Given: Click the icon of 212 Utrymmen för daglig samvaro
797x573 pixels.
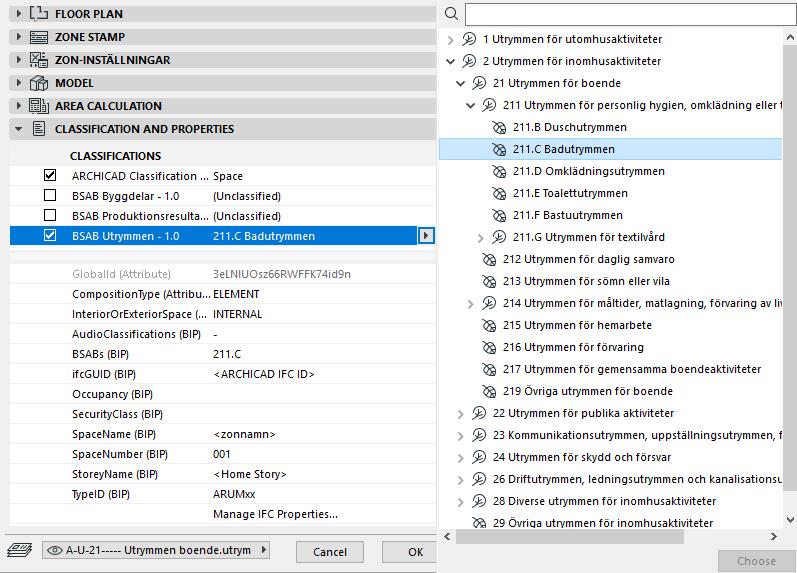Looking at the screenshot, I should (x=489, y=259).
